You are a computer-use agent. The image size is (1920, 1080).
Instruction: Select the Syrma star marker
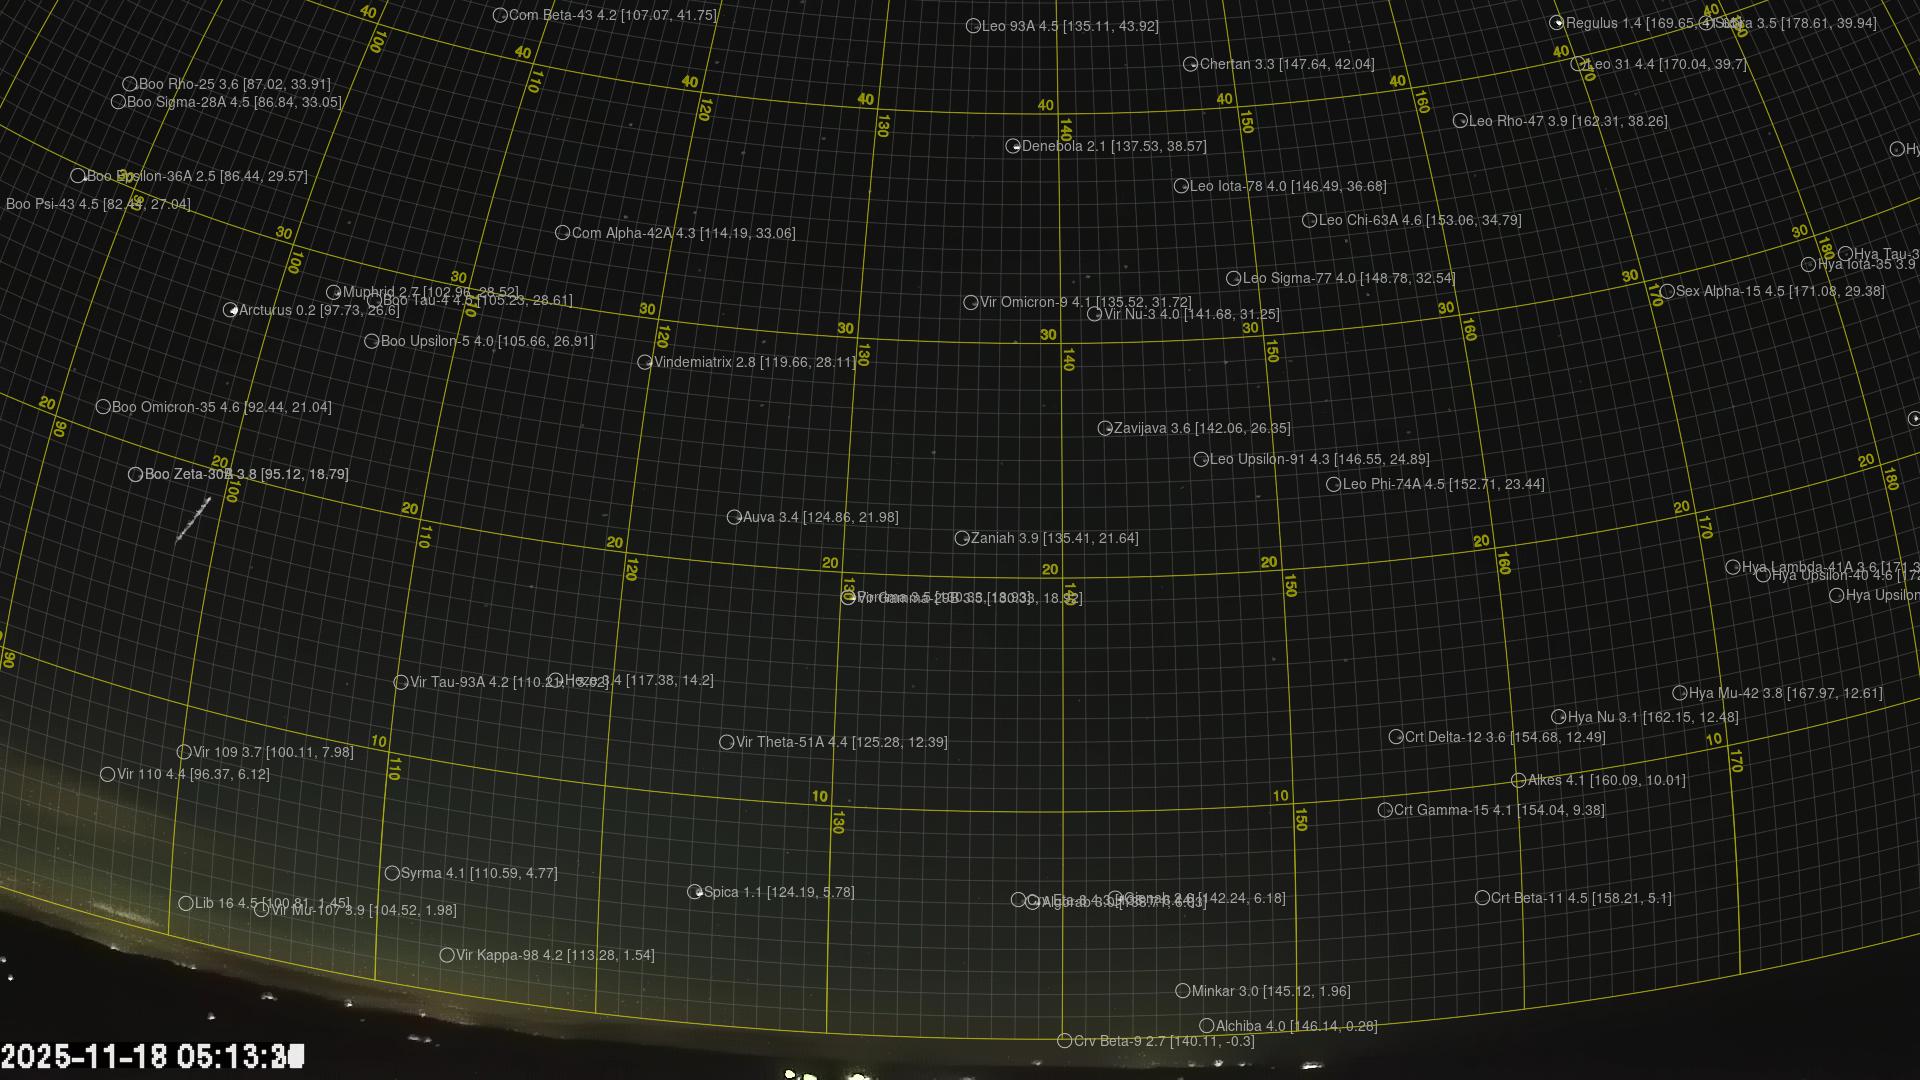point(392,874)
